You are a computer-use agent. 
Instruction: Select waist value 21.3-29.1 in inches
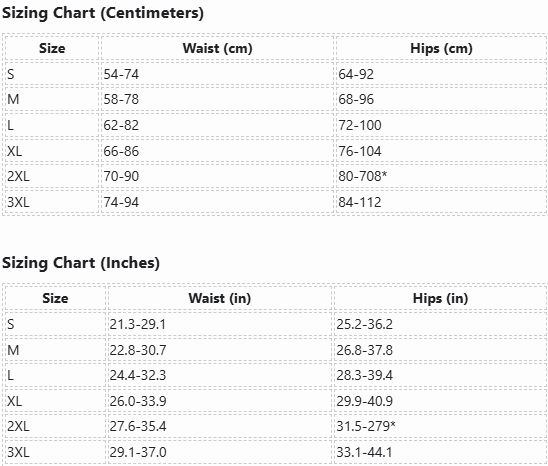click(137, 324)
